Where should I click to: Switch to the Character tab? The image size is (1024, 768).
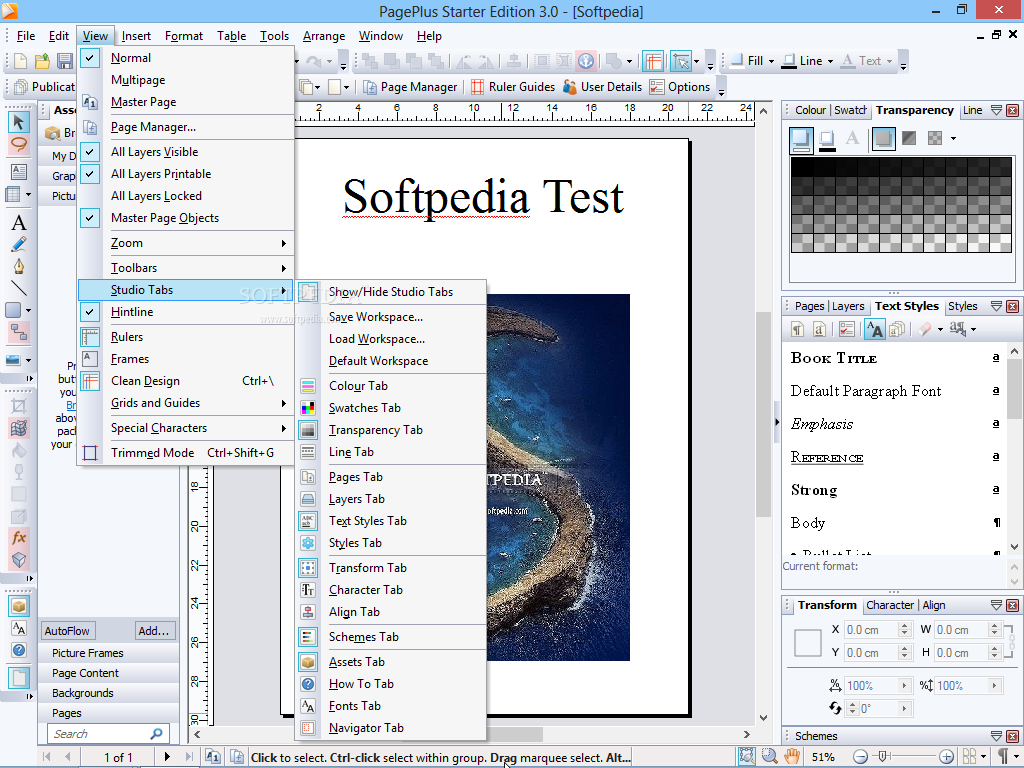tap(889, 605)
